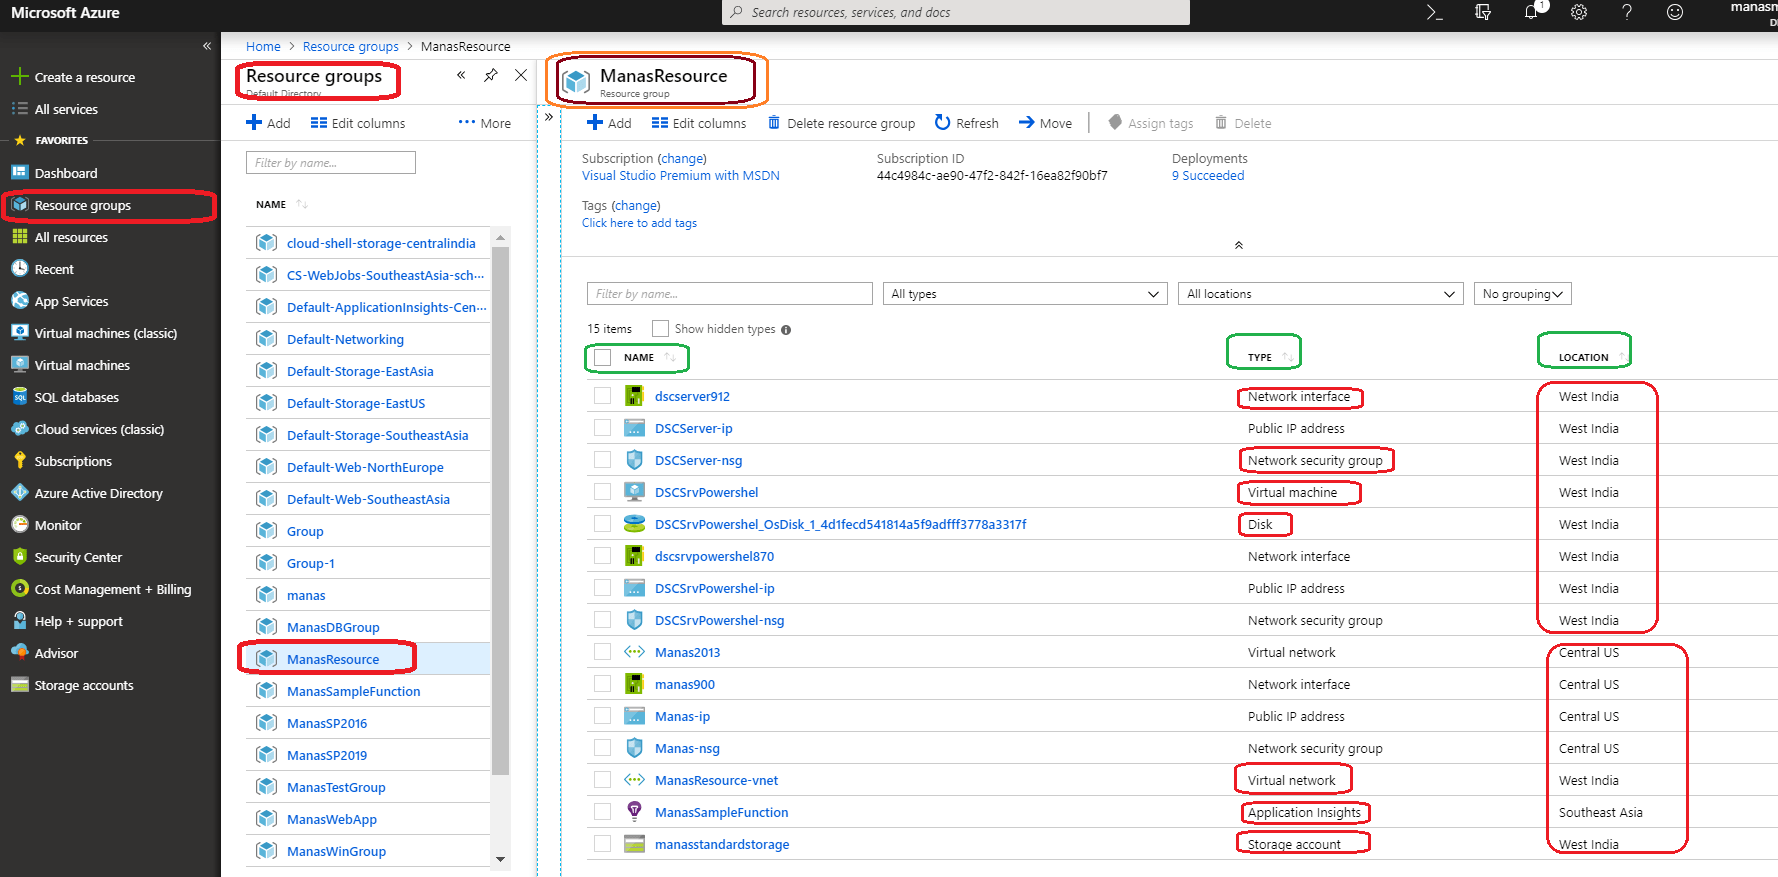This screenshot has height=877, width=1778.
Task: Tick the select-all checkbox beside the NAME header
Action: point(602,357)
